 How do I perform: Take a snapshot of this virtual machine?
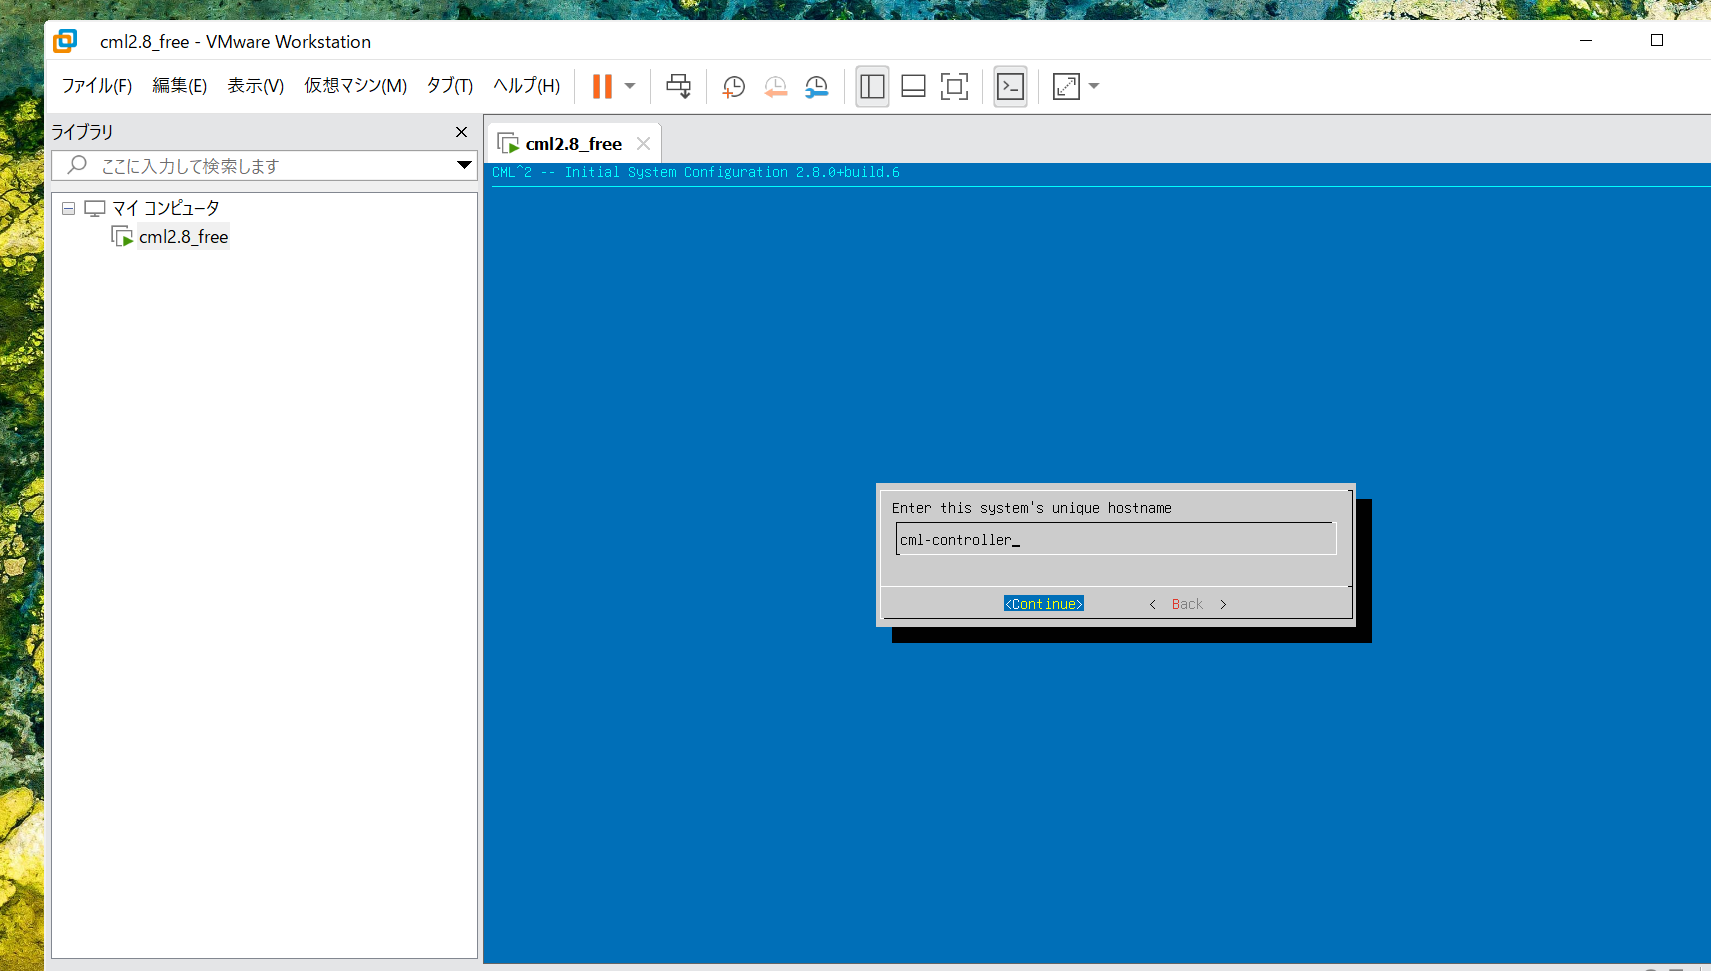(x=734, y=86)
